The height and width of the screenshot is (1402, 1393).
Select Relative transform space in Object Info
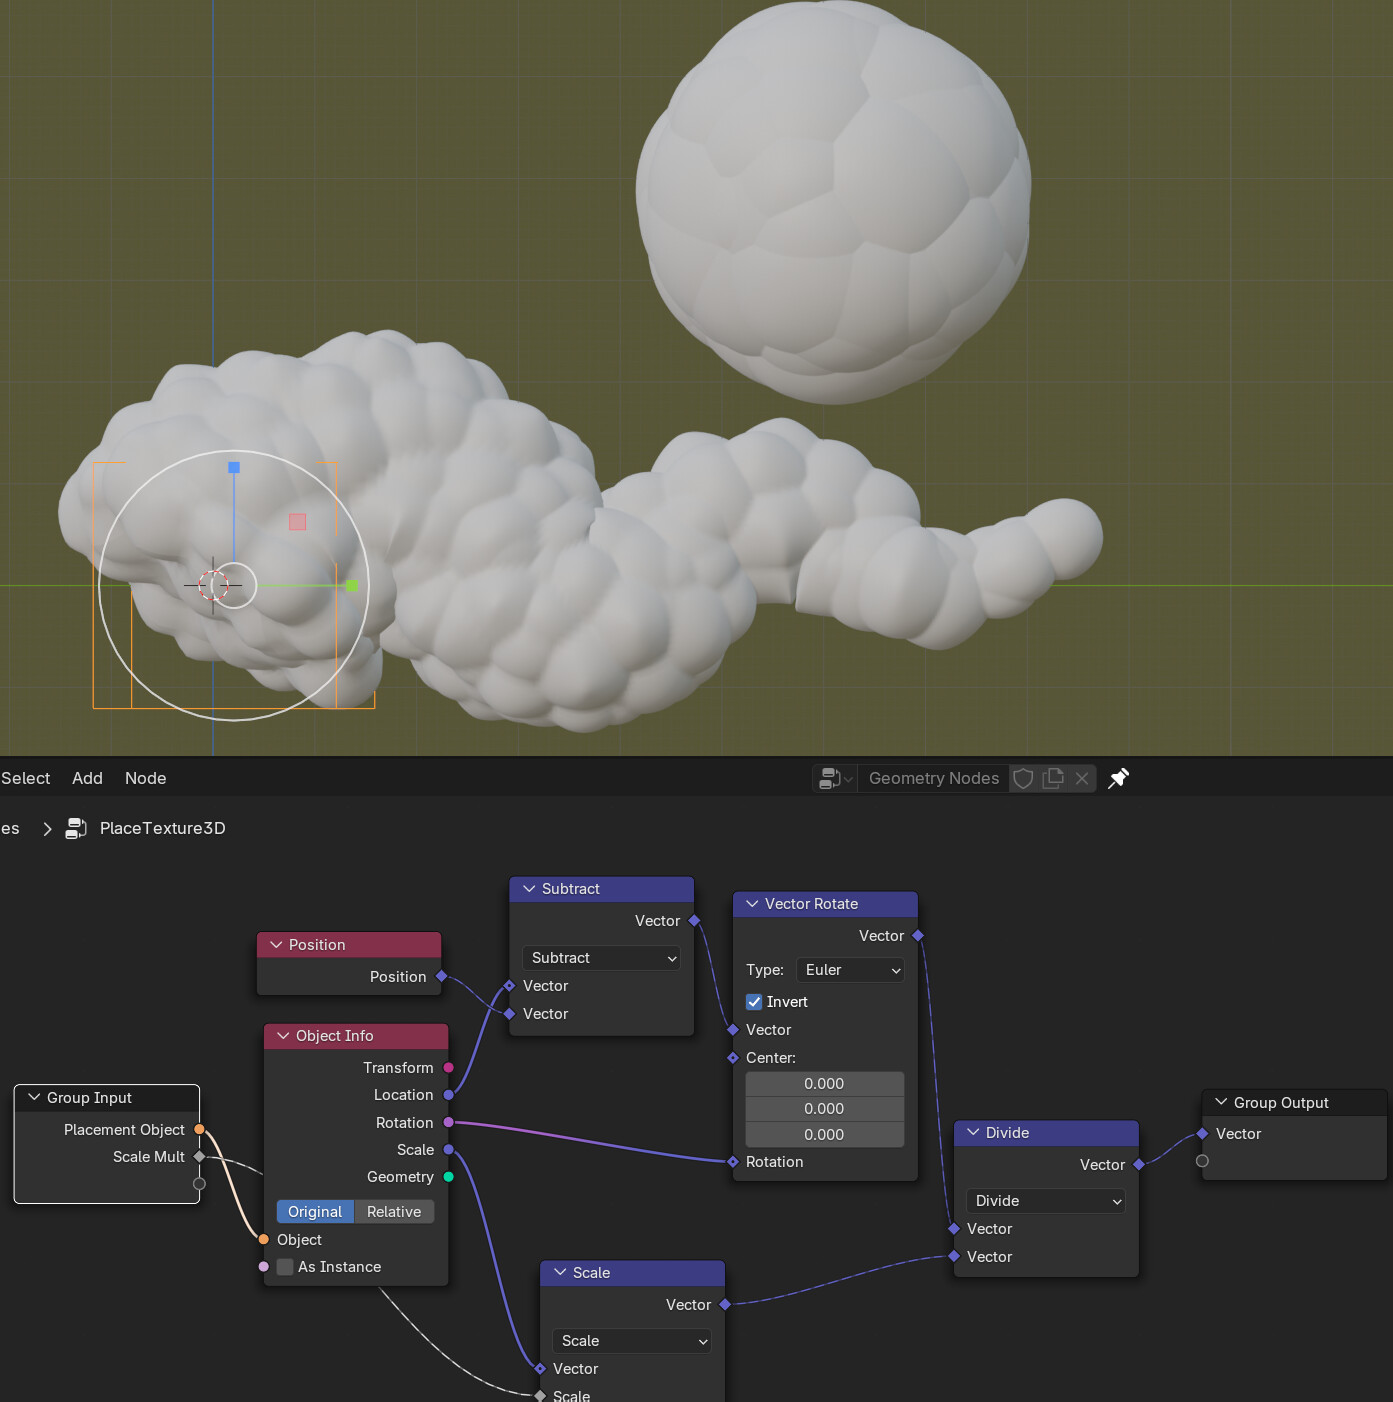click(394, 1212)
